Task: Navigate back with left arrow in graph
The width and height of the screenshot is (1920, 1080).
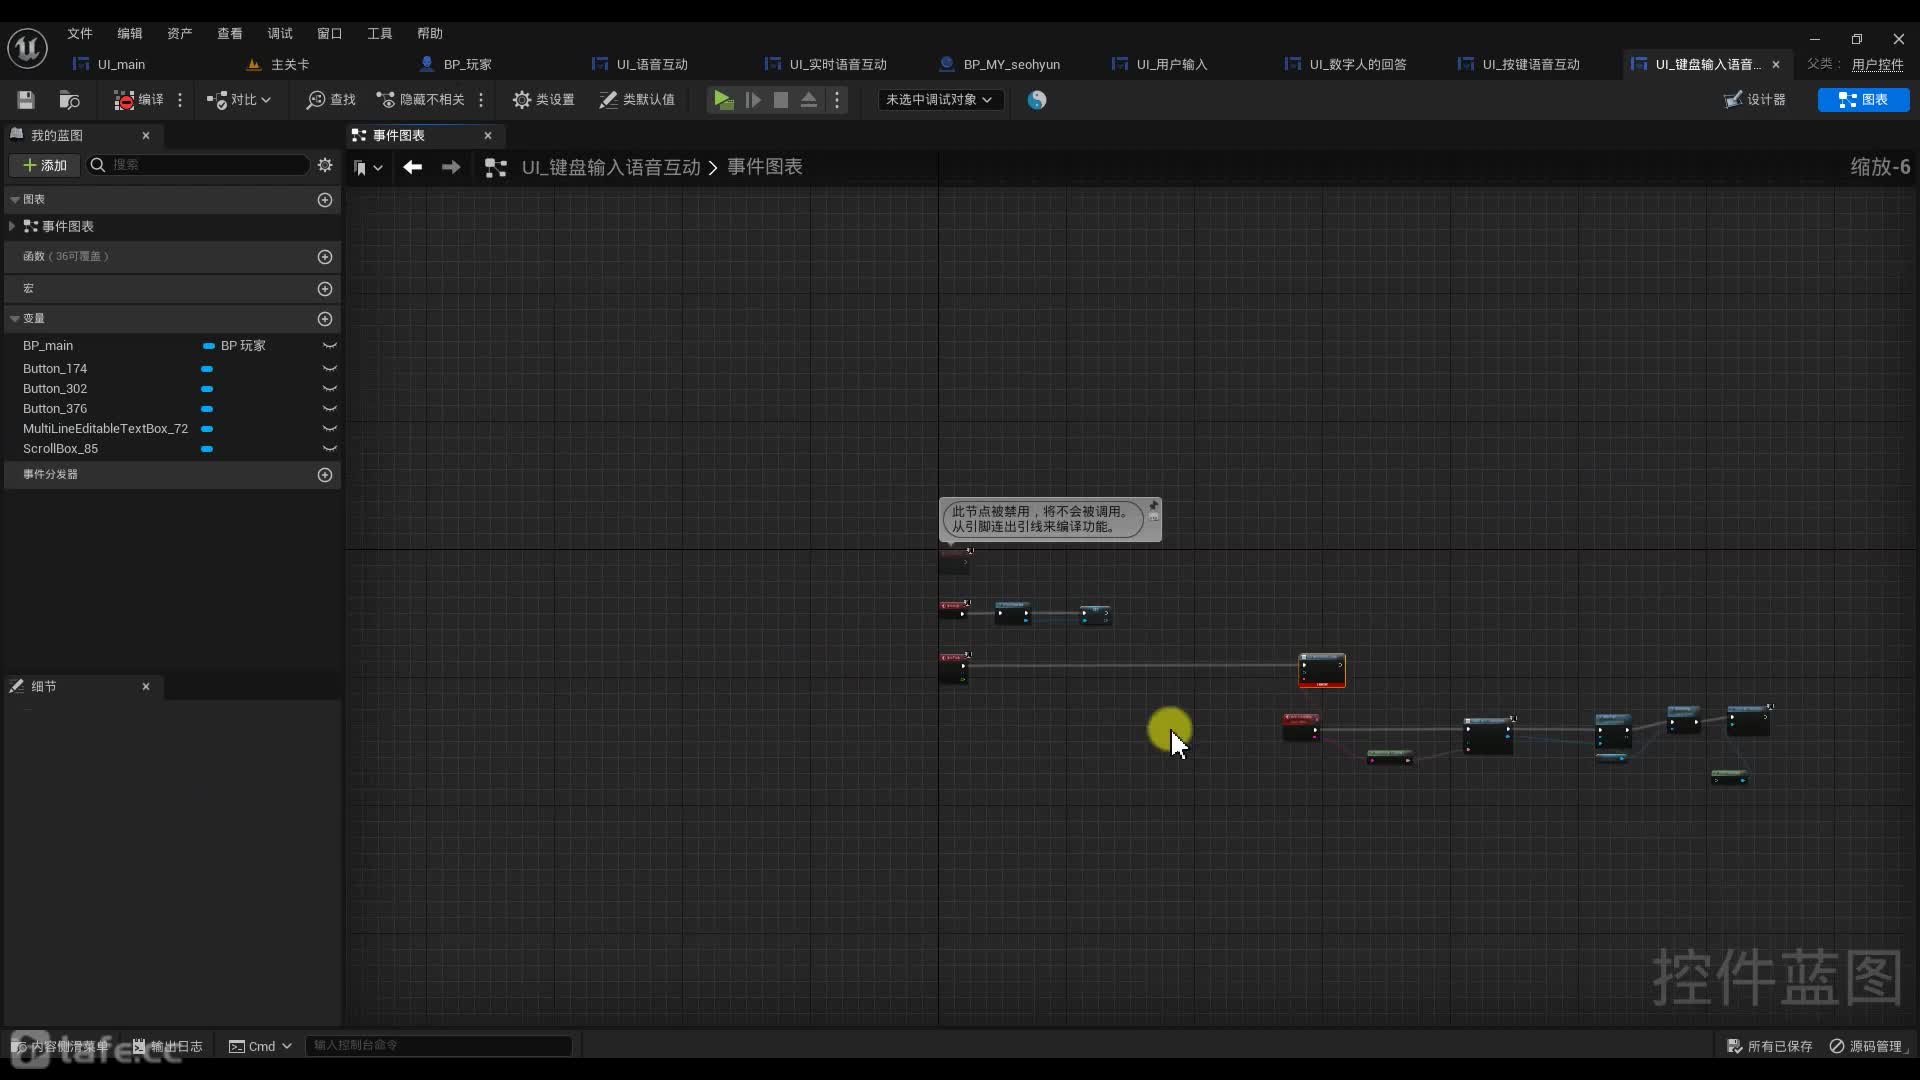Action: (x=412, y=167)
